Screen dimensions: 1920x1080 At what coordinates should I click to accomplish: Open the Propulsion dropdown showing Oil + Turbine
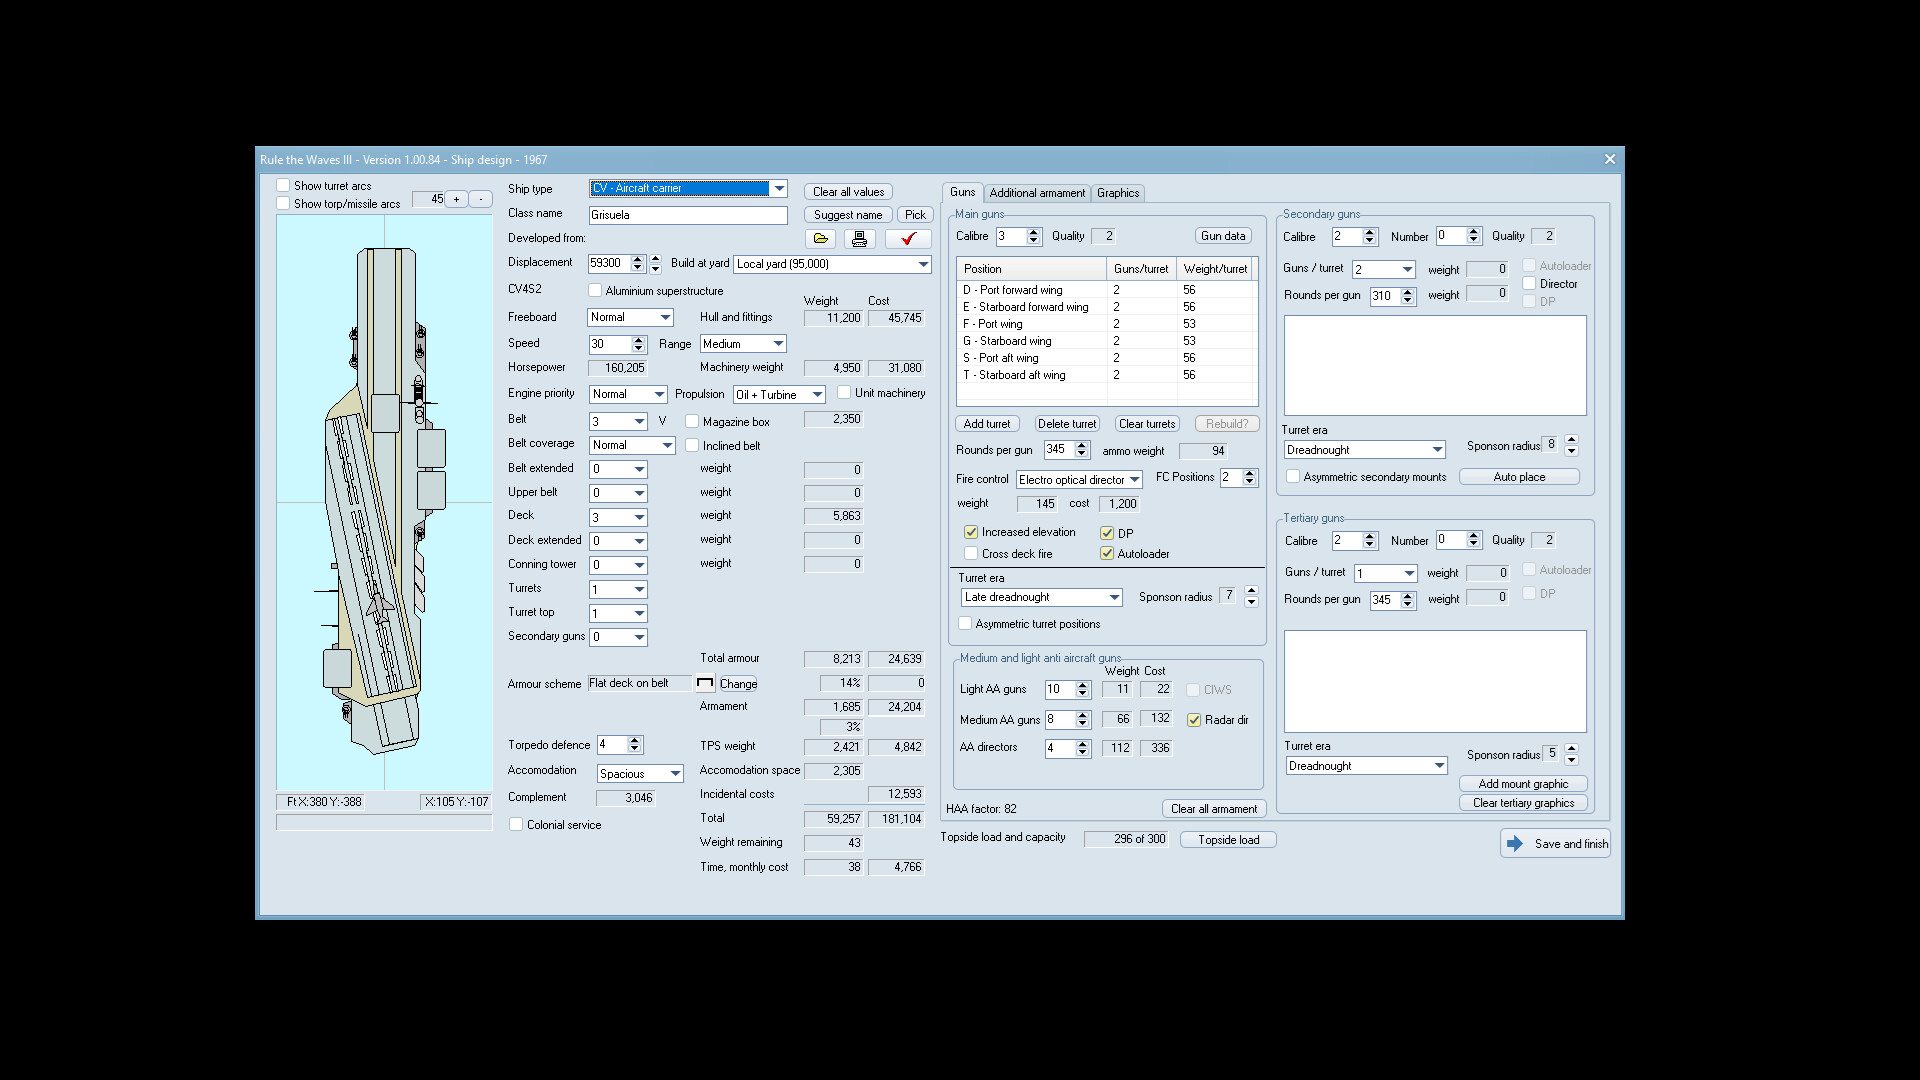tap(815, 394)
